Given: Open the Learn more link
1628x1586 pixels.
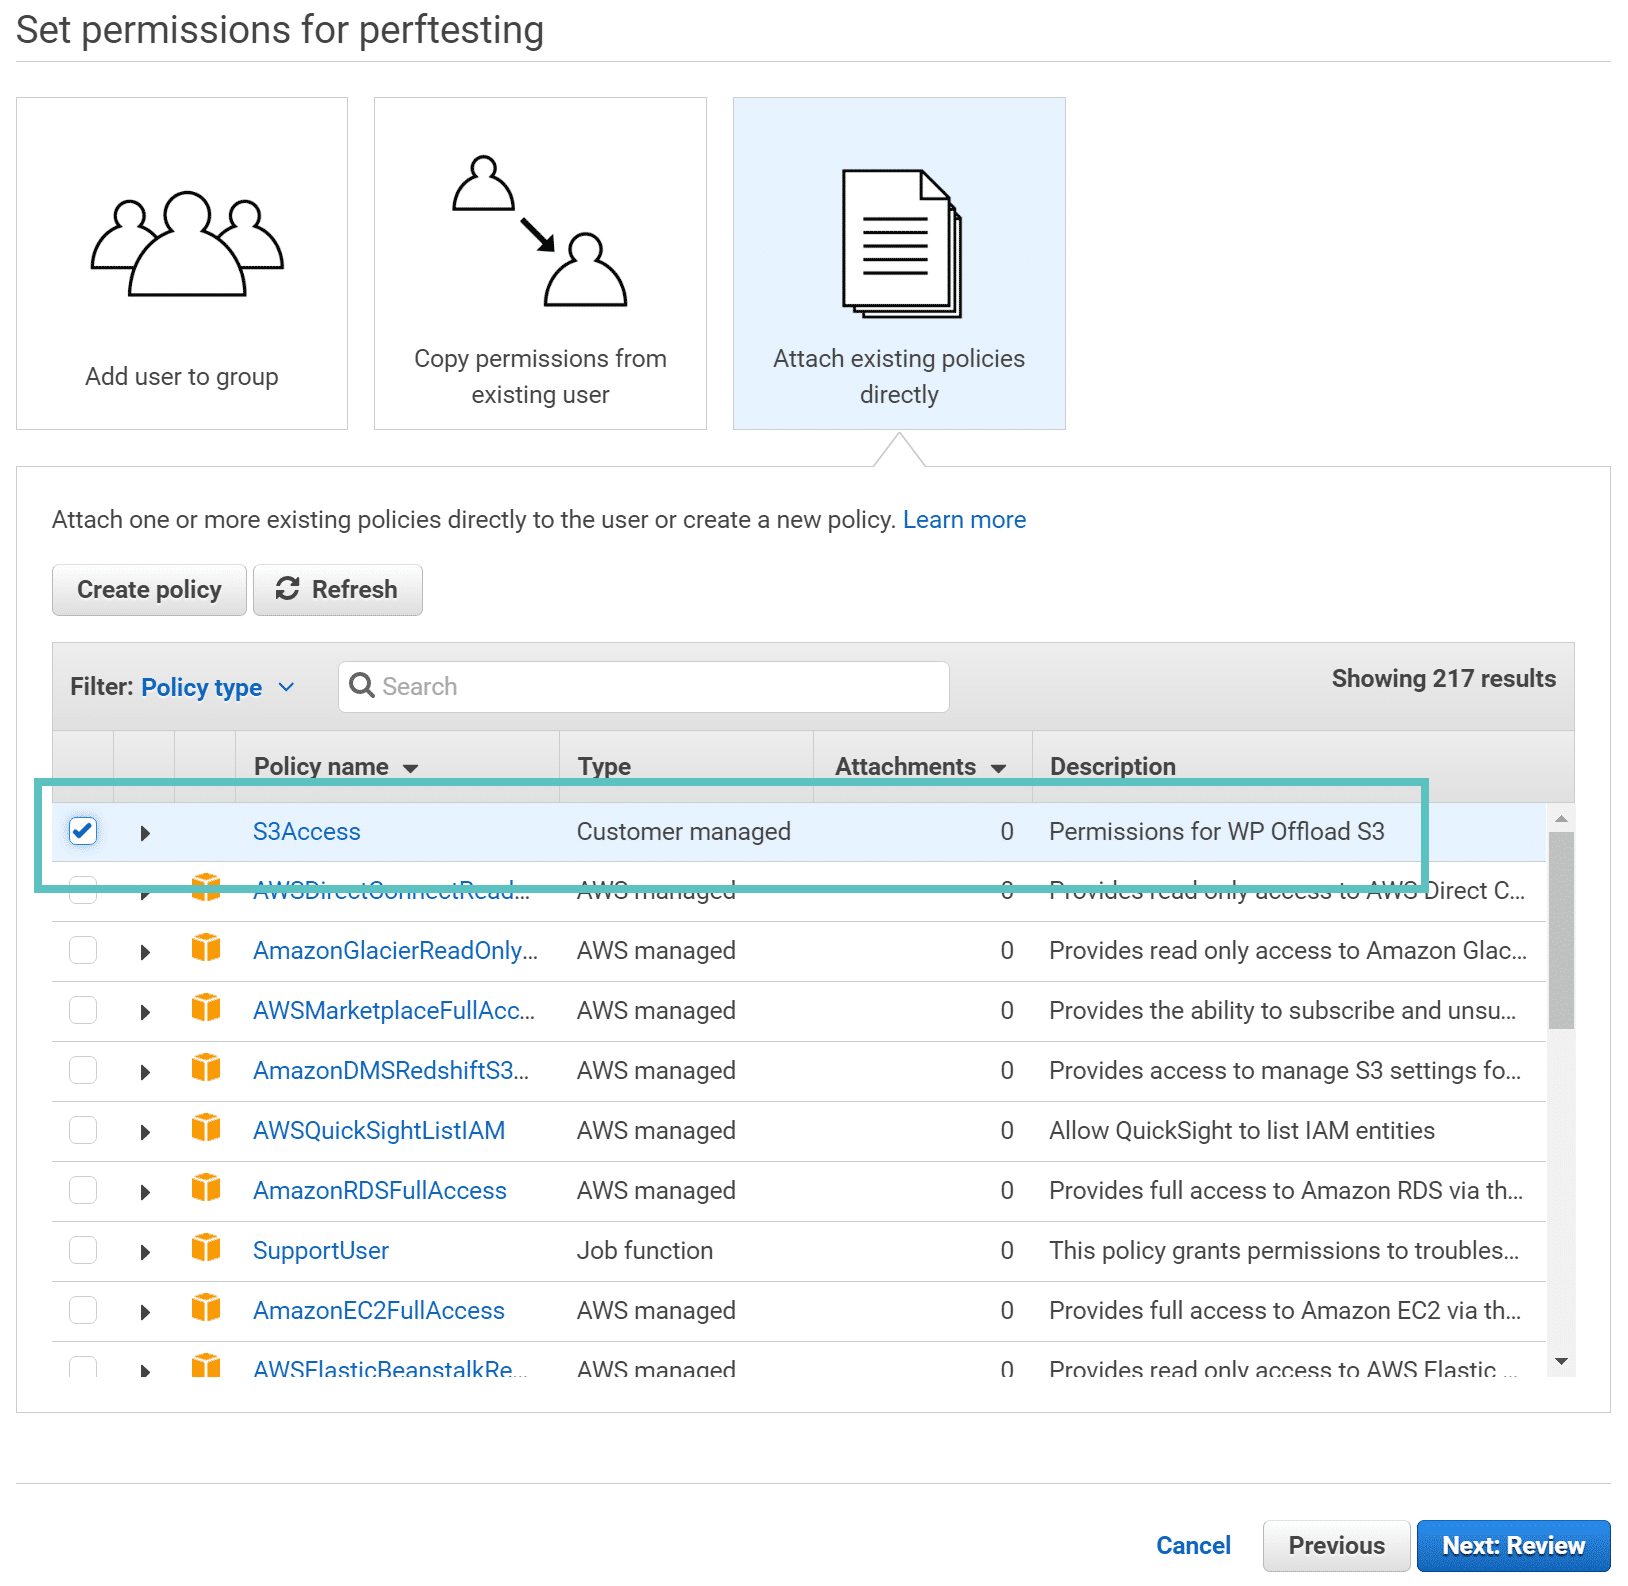Looking at the screenshot, I should click(x=963, y=519).
